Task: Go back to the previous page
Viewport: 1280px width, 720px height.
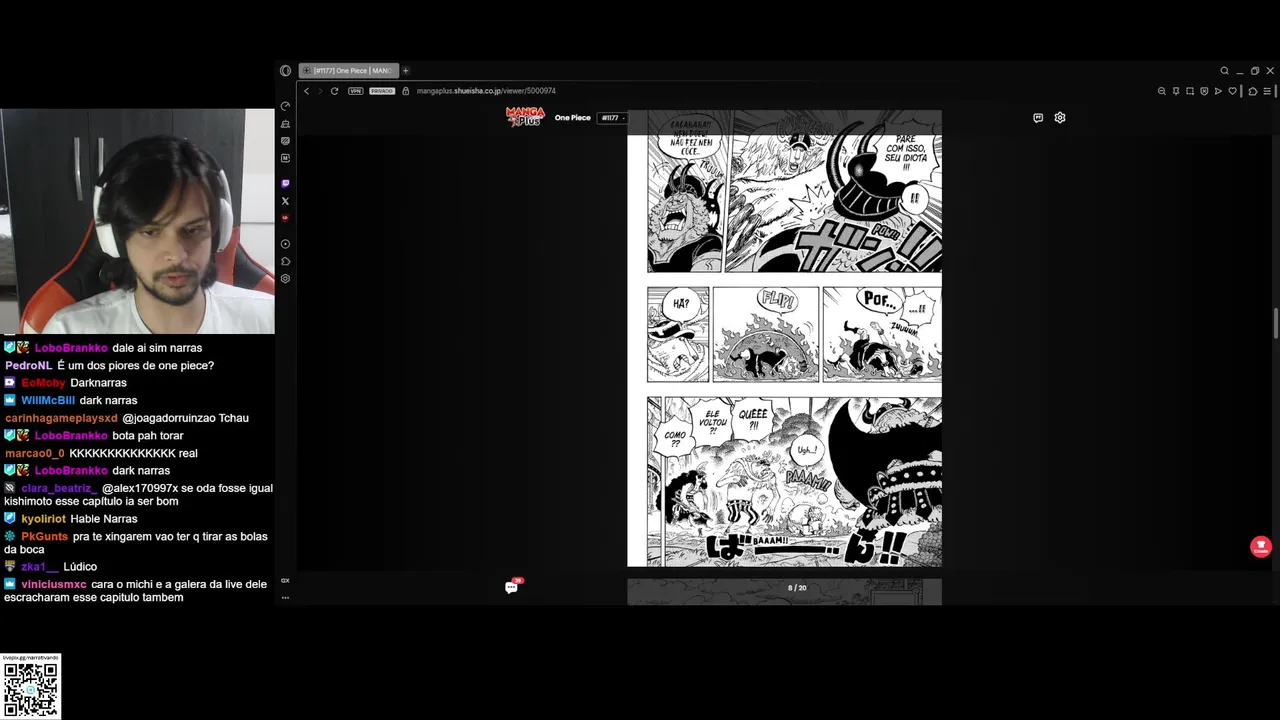Action: [x=306, y=91]
